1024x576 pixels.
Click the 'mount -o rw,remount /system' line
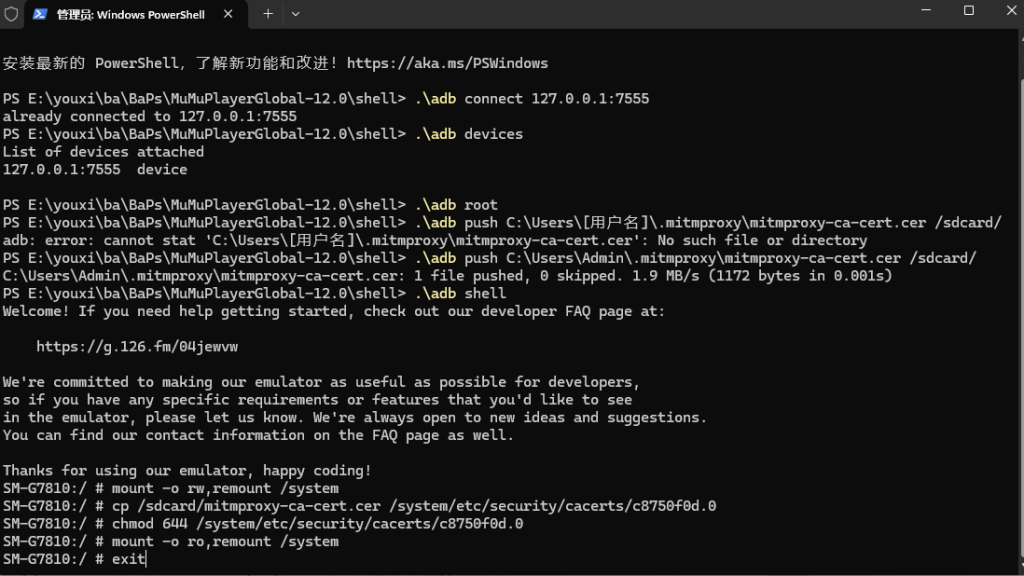[x=170, y=488]
